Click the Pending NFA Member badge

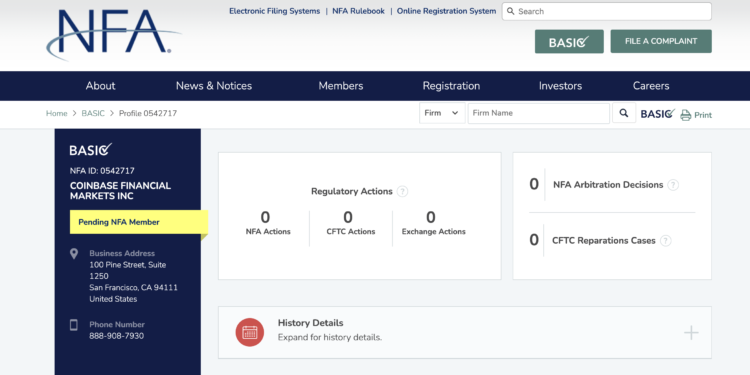[x=139, y=222]
